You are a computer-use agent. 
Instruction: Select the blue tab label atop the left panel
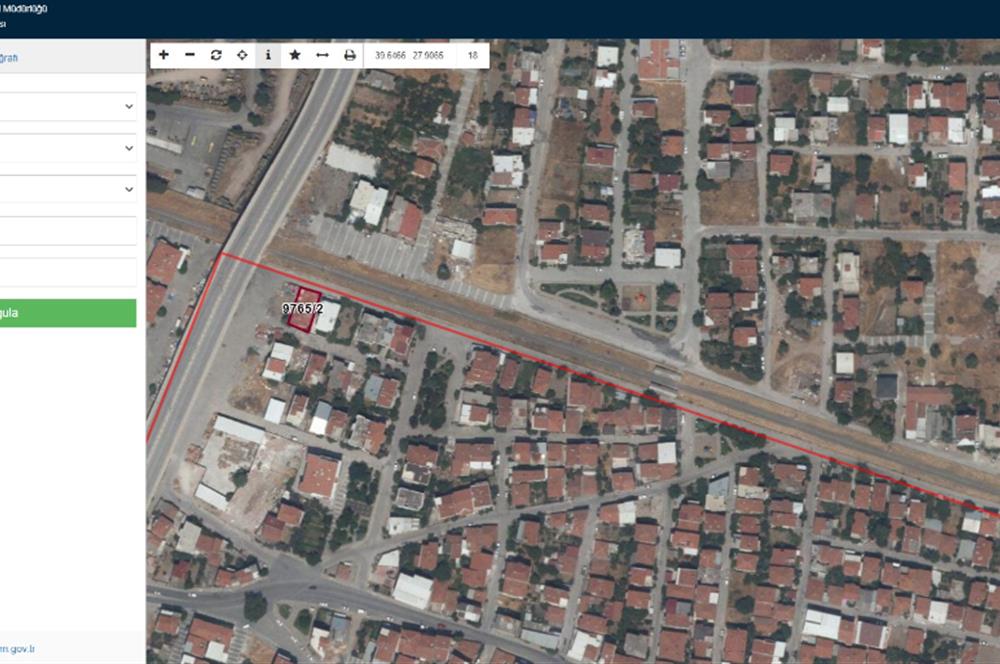click(10, 58)
